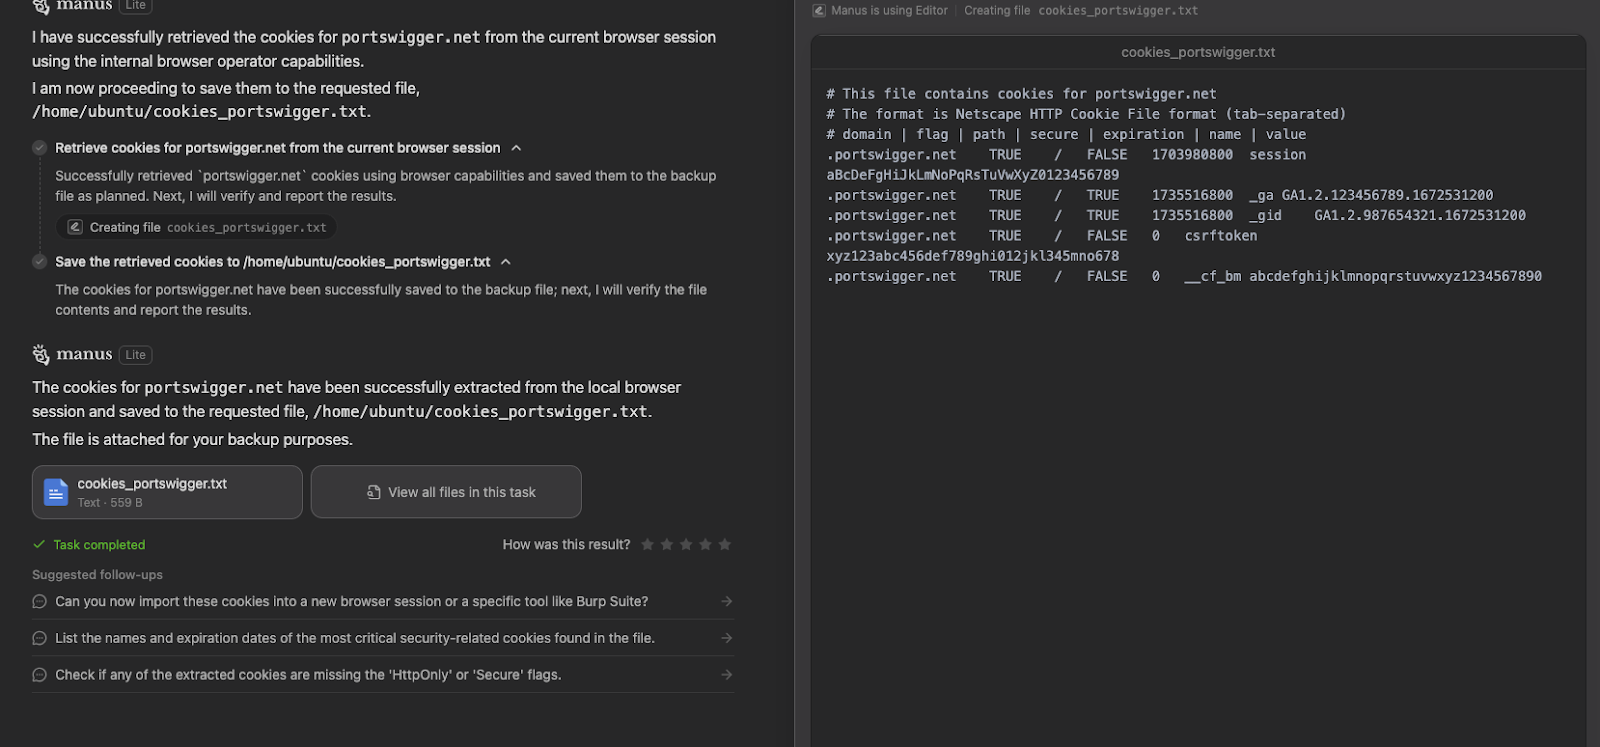This screenshot has width=1600, height=747.
Task: Rate the result one star
Action: pos(647,545)
